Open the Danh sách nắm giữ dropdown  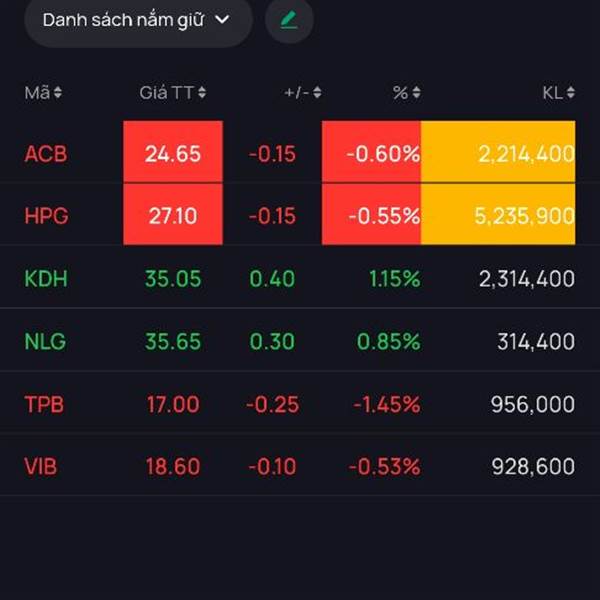pos(137,20)
